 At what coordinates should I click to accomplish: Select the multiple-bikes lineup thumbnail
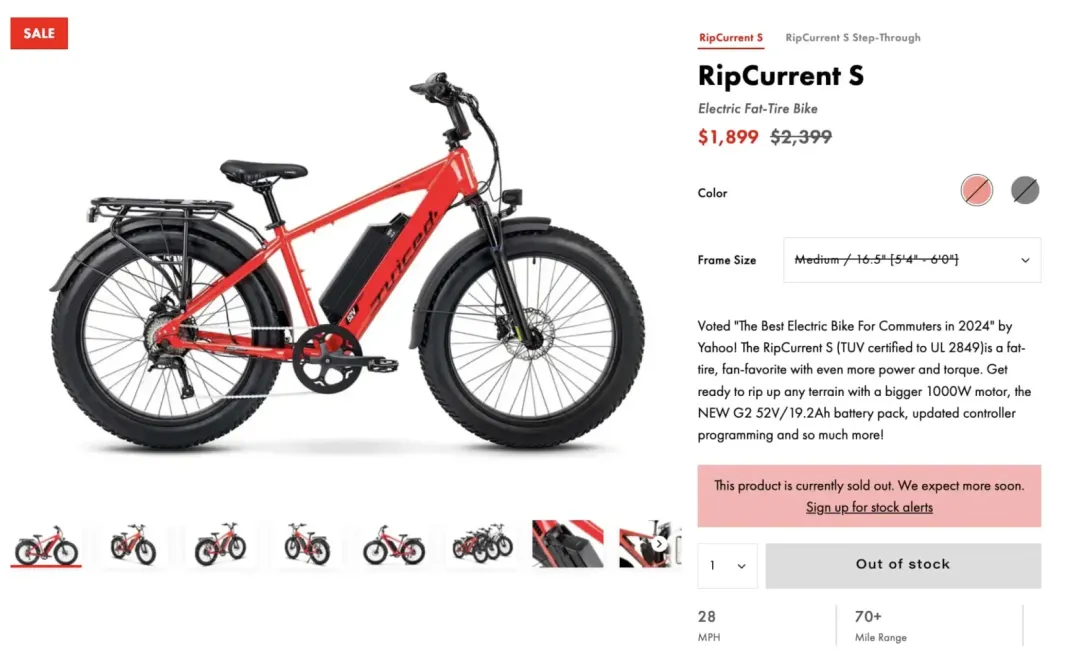click(x=481, y=545)
